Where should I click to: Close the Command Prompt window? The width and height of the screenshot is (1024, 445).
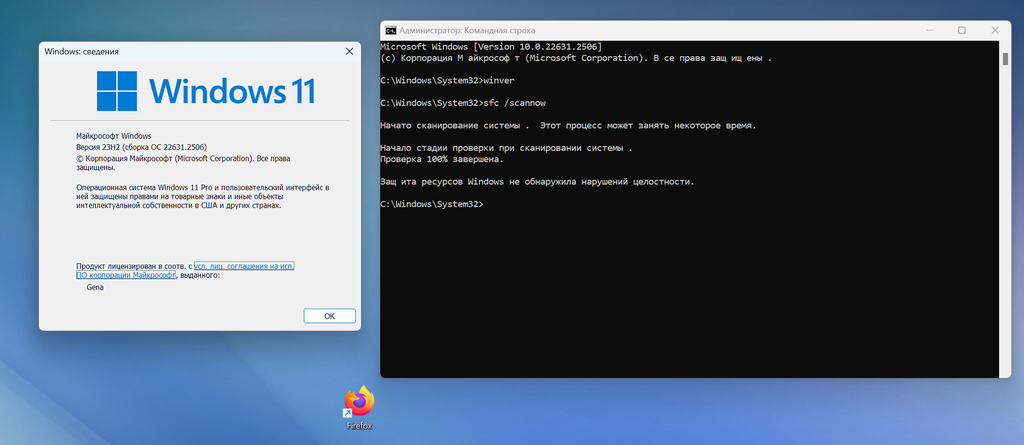point(995,30)
